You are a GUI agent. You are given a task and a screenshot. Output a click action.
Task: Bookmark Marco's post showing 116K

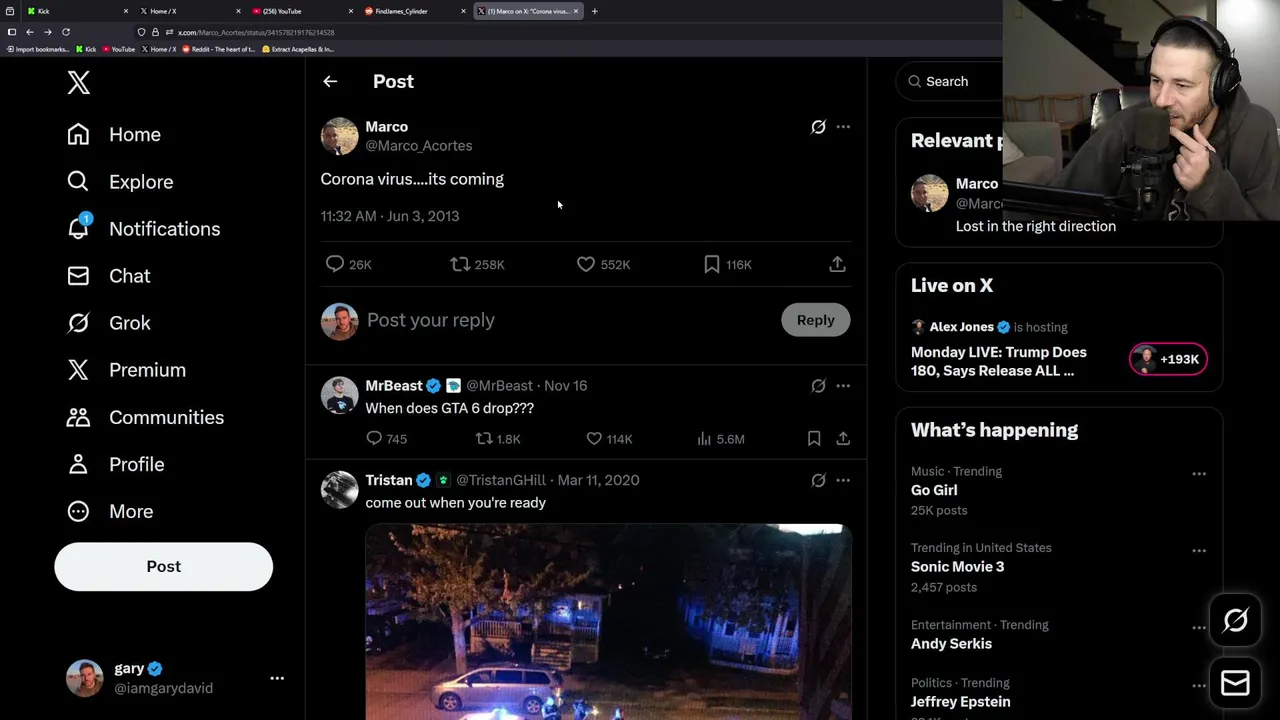pos(712,264)
